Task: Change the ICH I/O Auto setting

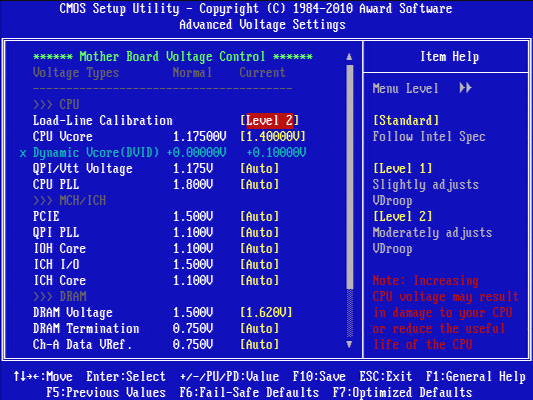Action: [259, 264]
